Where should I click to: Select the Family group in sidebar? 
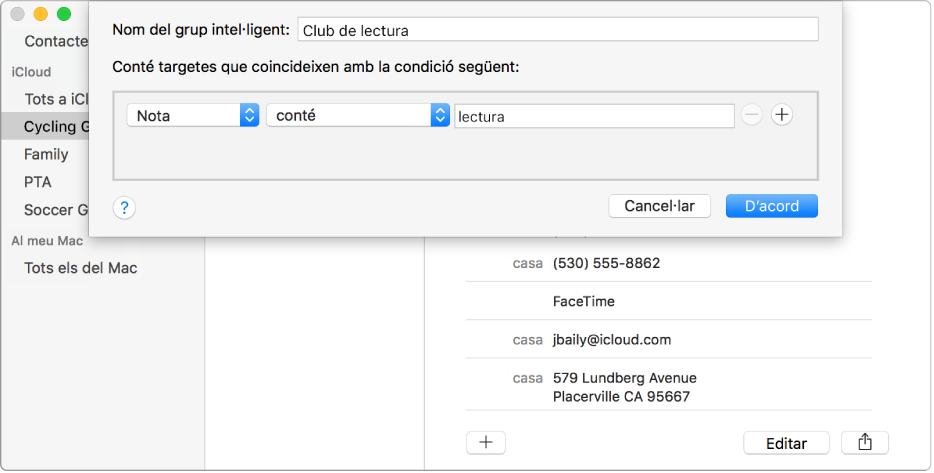[x=46, y=154]
